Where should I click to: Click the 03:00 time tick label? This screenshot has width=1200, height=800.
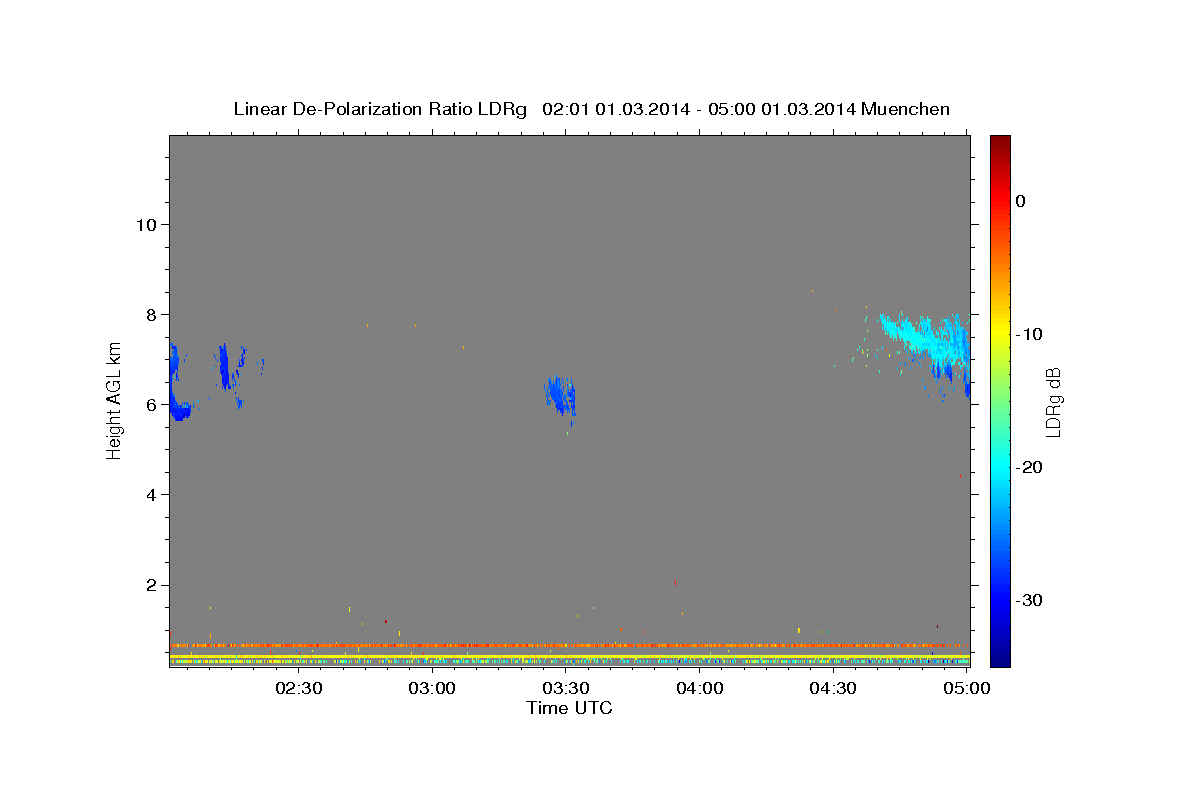[433, 689]
